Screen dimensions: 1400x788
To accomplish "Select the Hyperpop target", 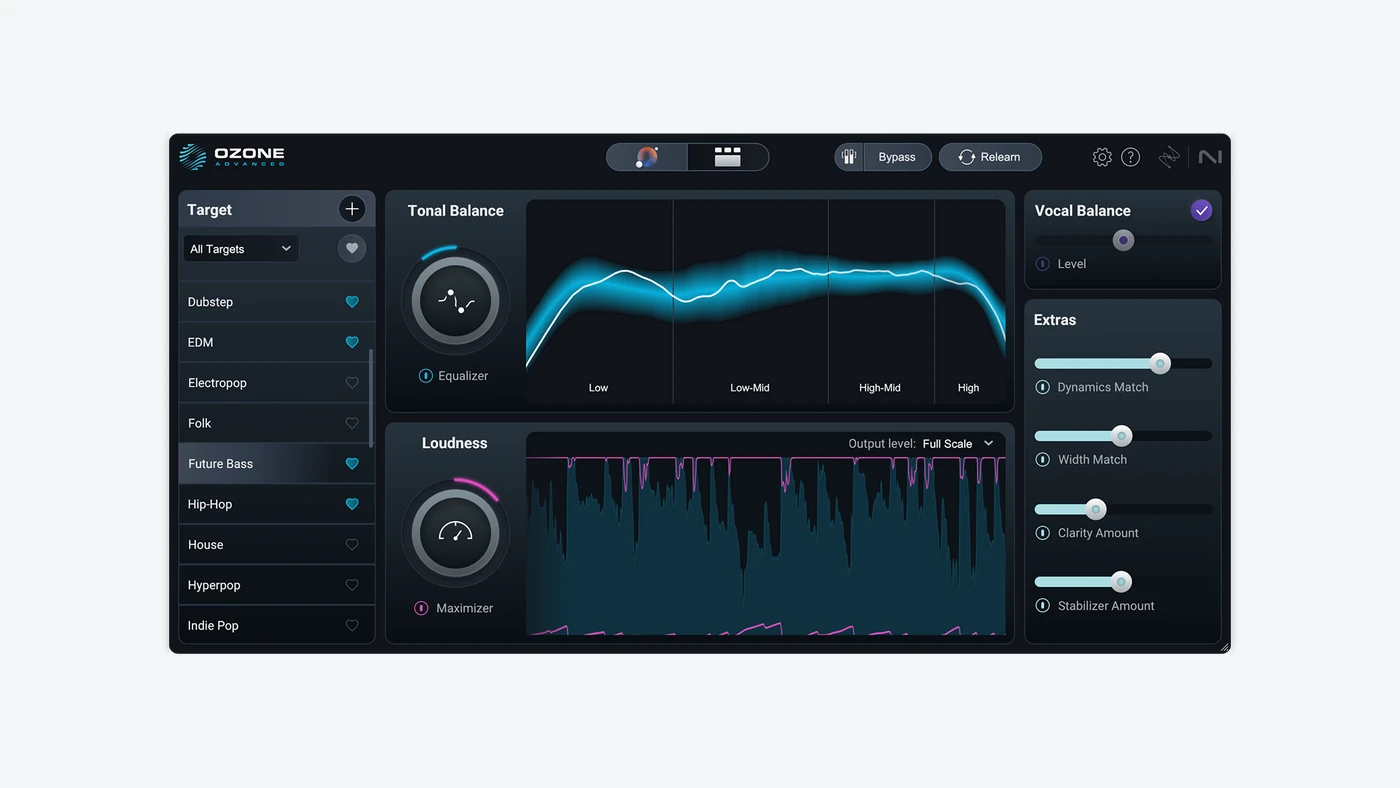I will pos(276,585).
